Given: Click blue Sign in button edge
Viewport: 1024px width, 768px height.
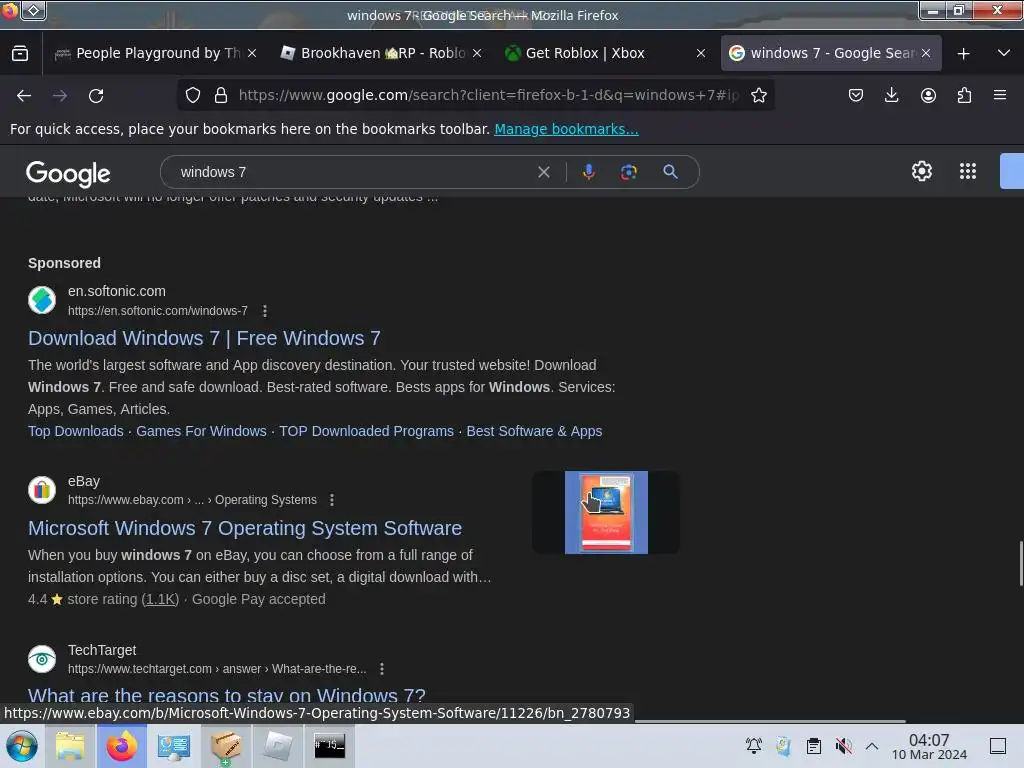Looking at the screenshot, I should (x=1012, y=171).
